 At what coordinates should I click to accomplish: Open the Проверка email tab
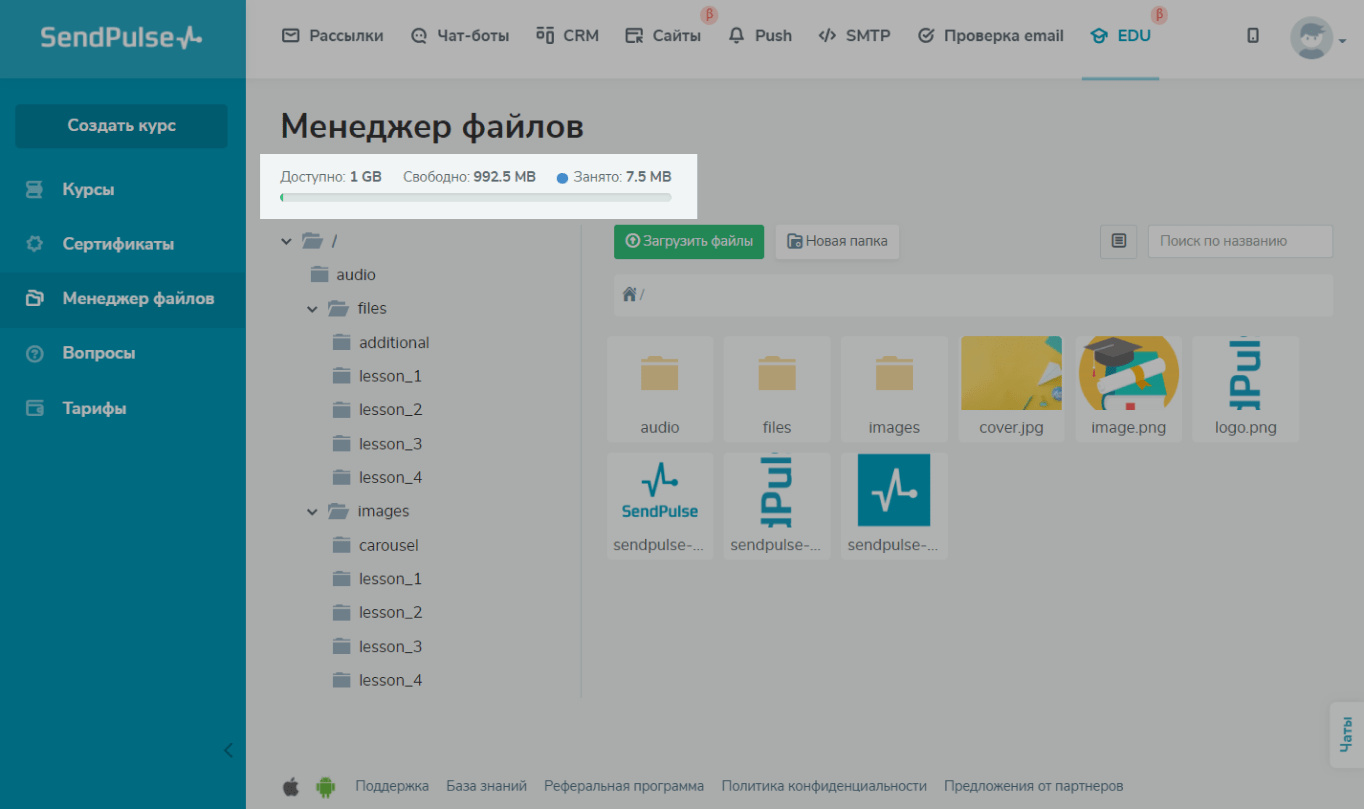coord(990,36)
